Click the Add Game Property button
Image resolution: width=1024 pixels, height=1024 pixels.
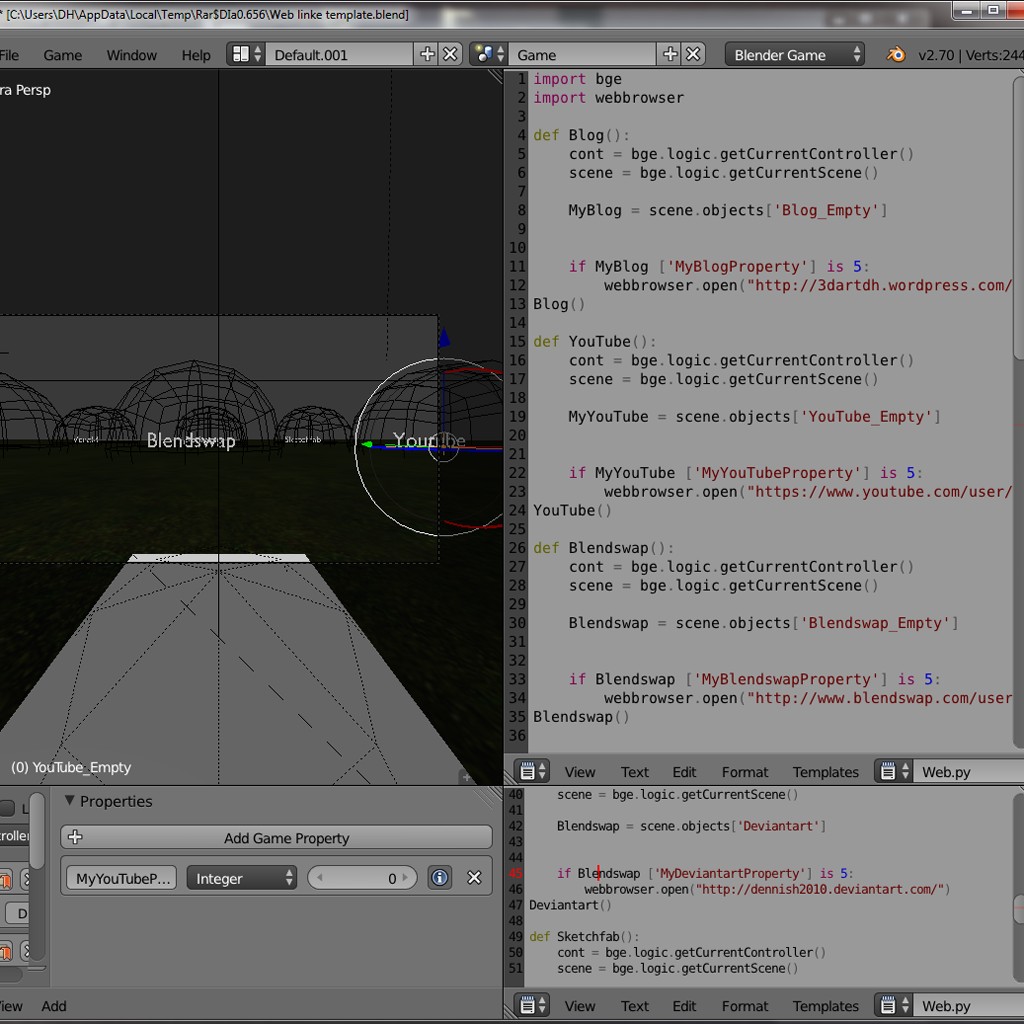276,837
